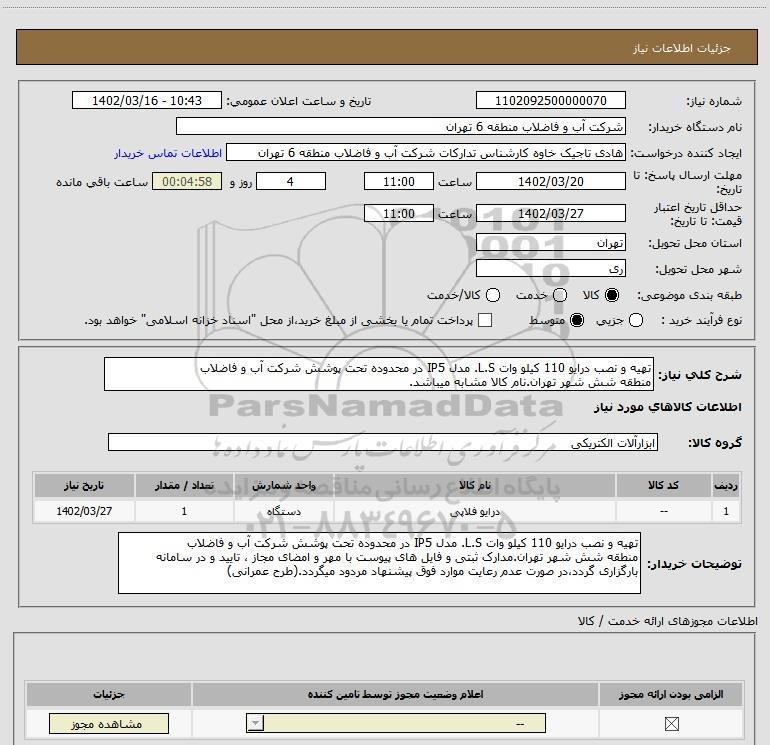Click buyer notes text area

[379, 563]
